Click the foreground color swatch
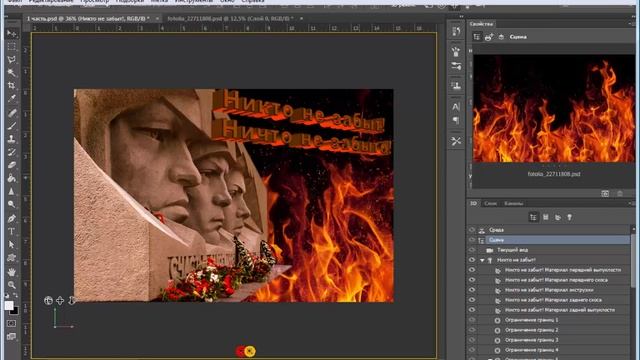Screen dimensions: 640x360 point(9,305)
